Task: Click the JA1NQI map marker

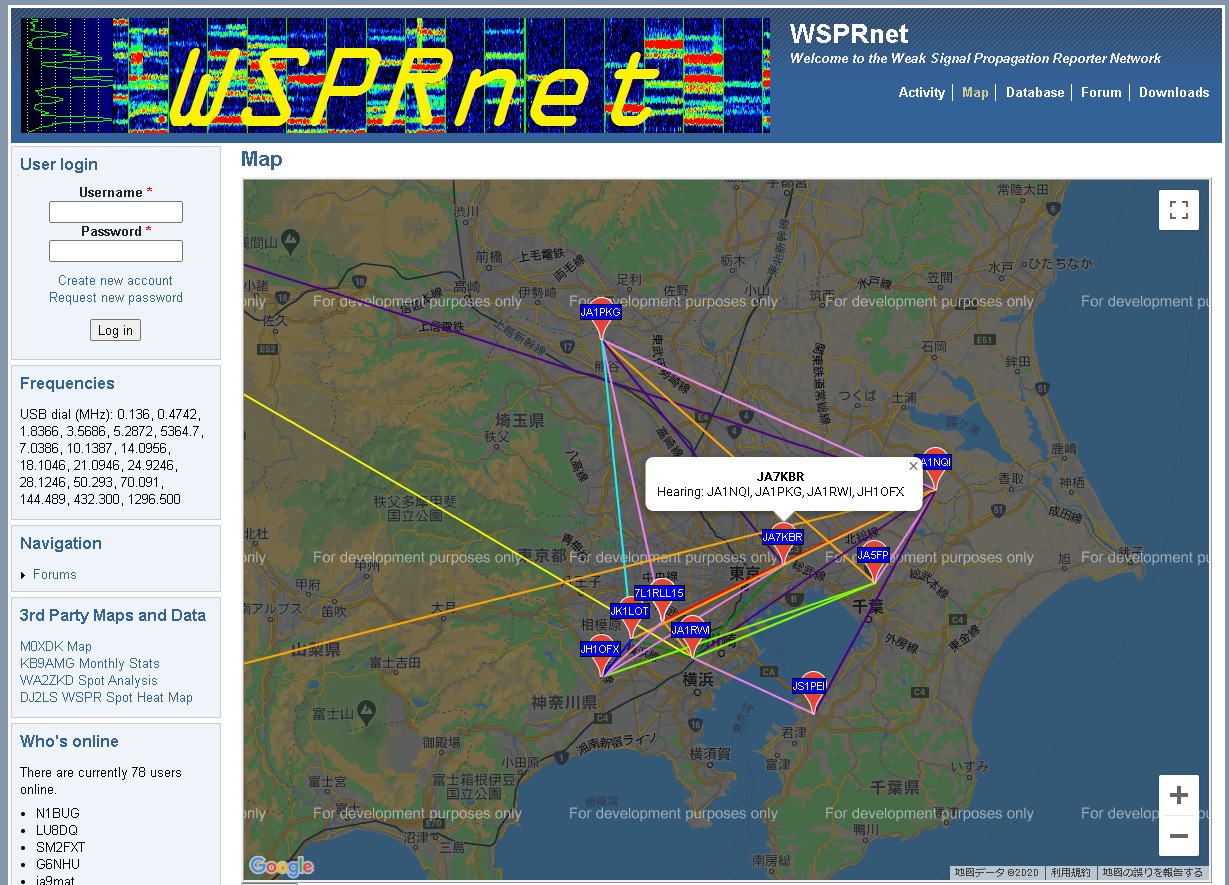Action: pyautogui.click(x=934, y=467)
